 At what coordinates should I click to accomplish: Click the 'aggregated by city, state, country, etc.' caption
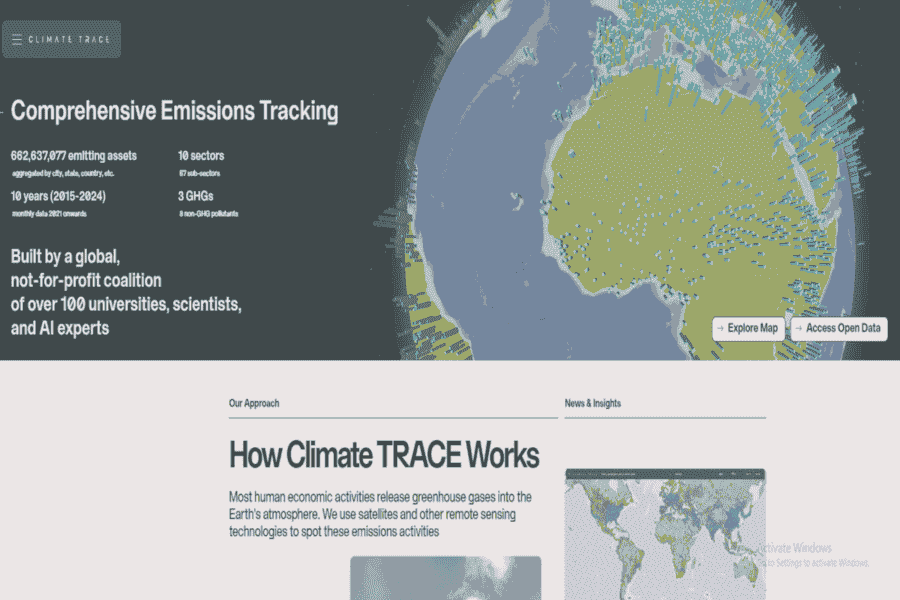(63, 173)
